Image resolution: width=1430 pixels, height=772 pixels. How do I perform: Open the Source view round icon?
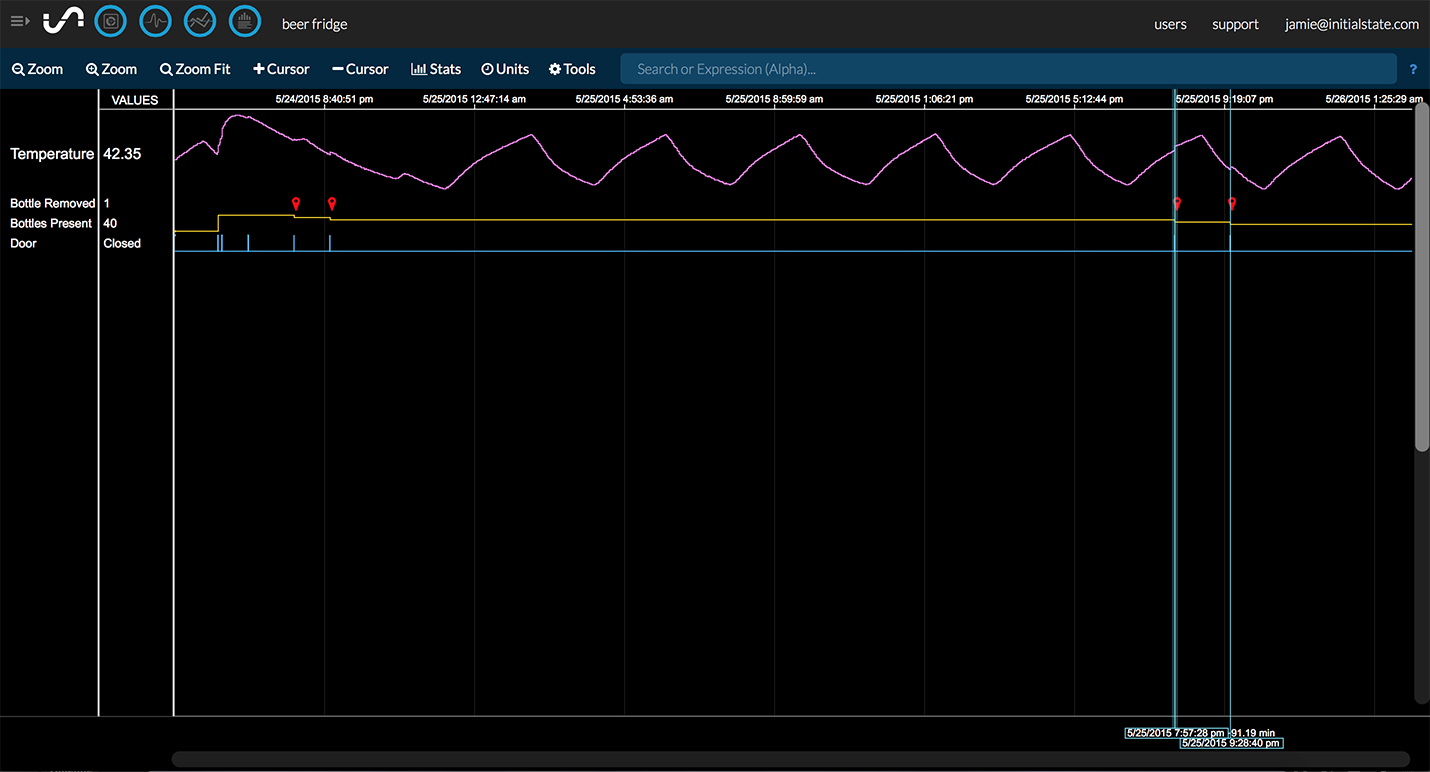(x=110, y=21)
